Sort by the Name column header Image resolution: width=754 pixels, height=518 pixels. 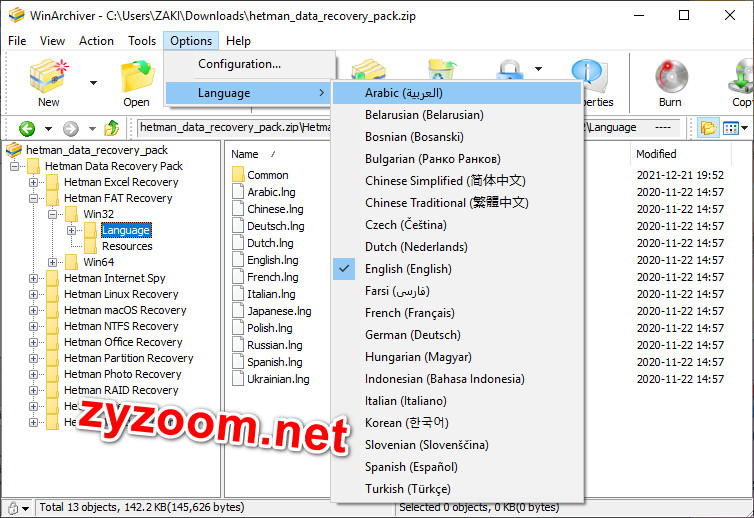(x=245, y=154)
